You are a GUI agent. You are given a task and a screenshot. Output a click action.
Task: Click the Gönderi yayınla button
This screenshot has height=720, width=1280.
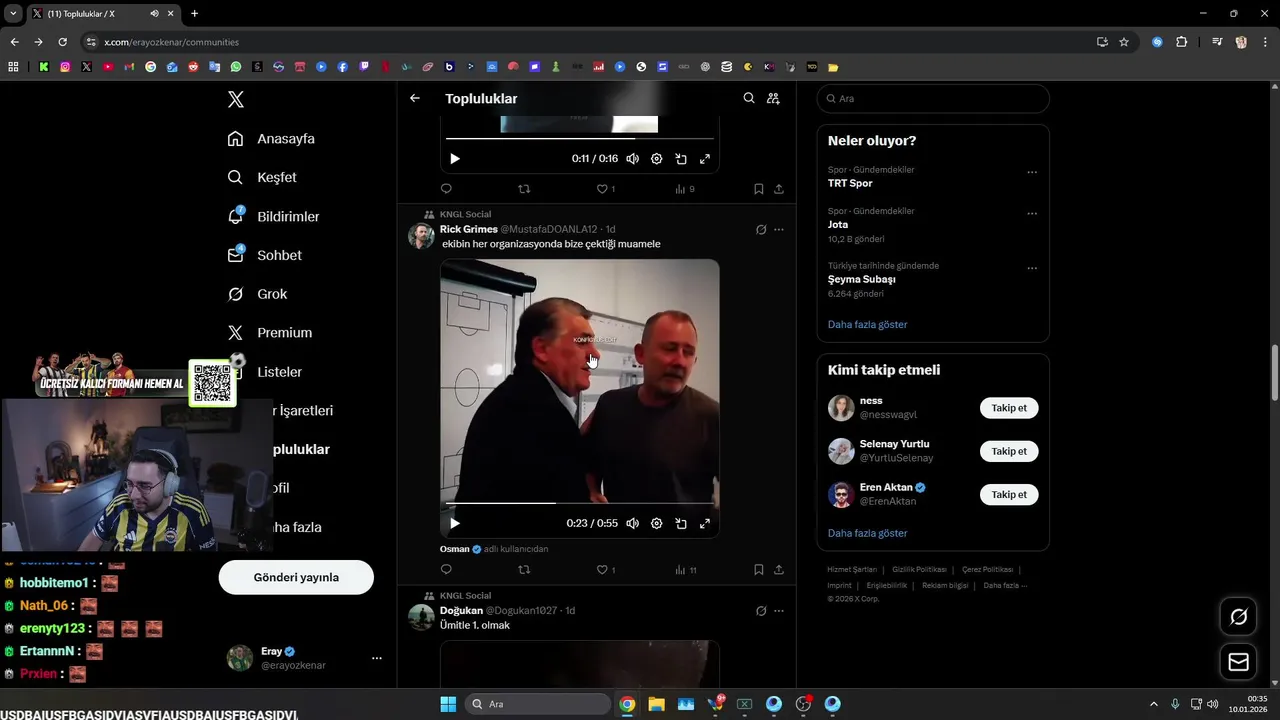(x=296, y=577)
